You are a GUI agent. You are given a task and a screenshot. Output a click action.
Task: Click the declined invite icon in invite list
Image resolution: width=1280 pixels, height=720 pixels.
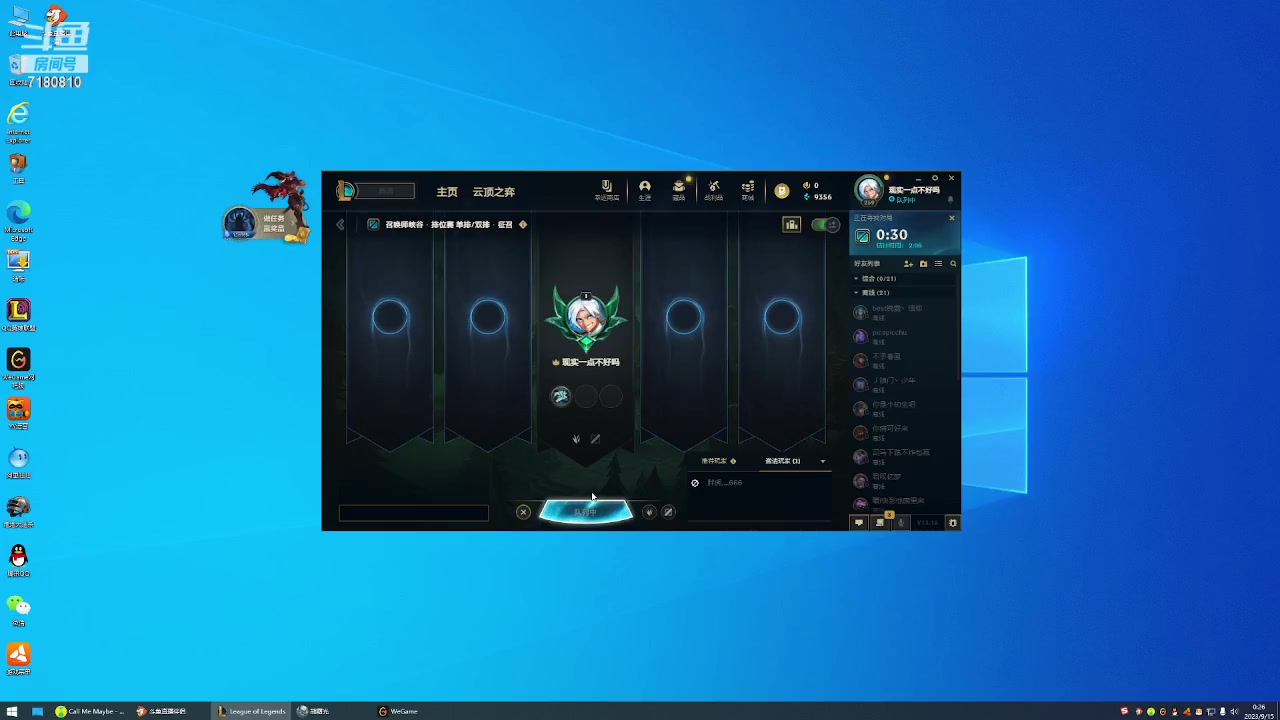695,483
